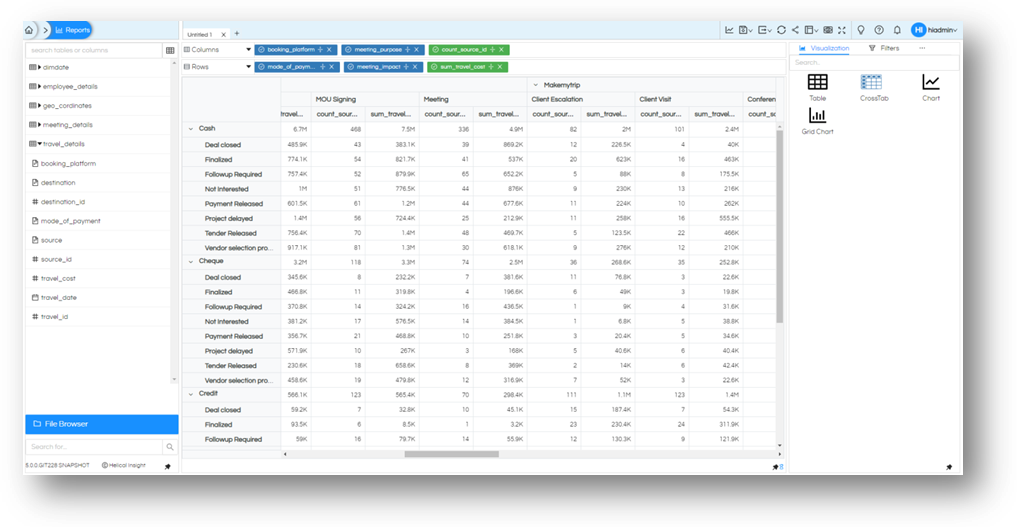Click the crosstab vertical scrollbar
This screenshot has width=1017, height=527.
(x=780, y=226)
